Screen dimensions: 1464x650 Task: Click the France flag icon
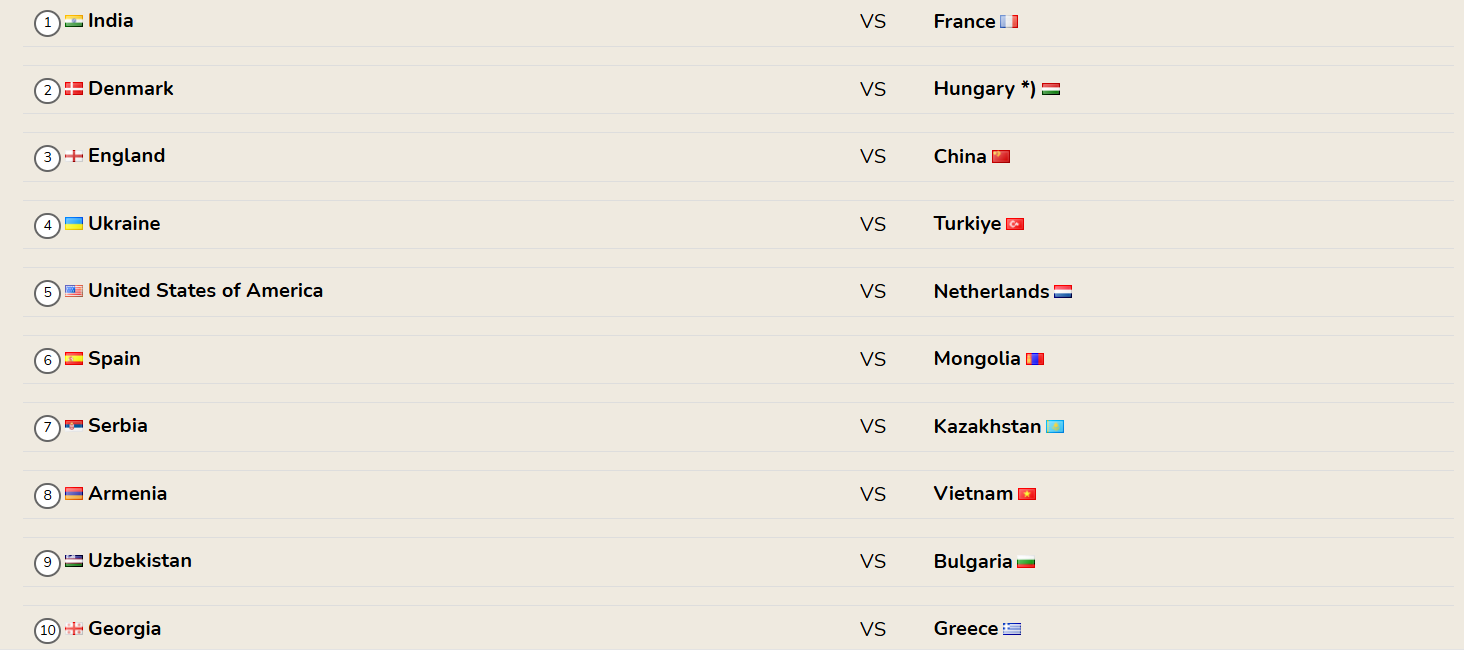[x=1009, y=21]
